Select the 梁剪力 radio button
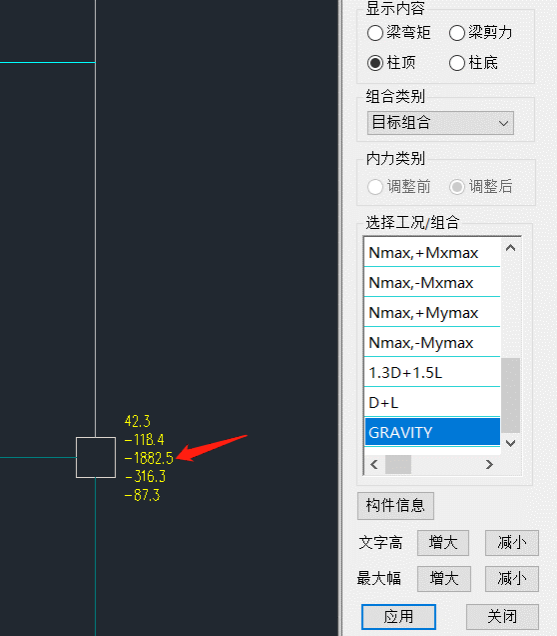Screen dimensions: 557x636 481,33
